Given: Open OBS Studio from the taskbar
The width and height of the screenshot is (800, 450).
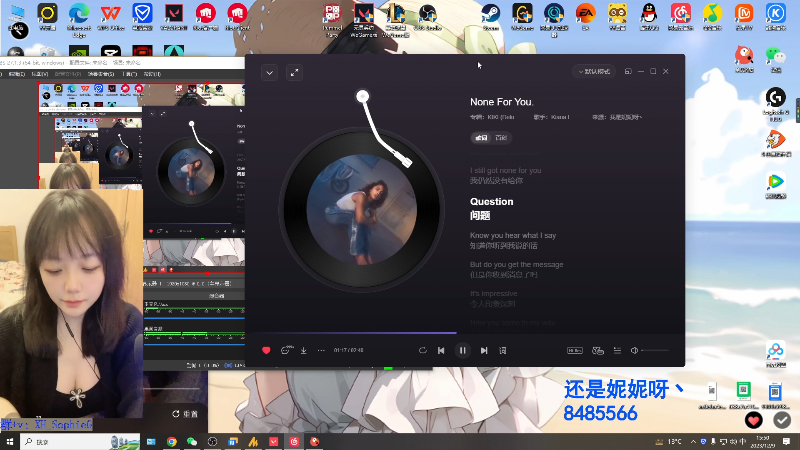Looking at the screenshot, I should tap(212, 442).
